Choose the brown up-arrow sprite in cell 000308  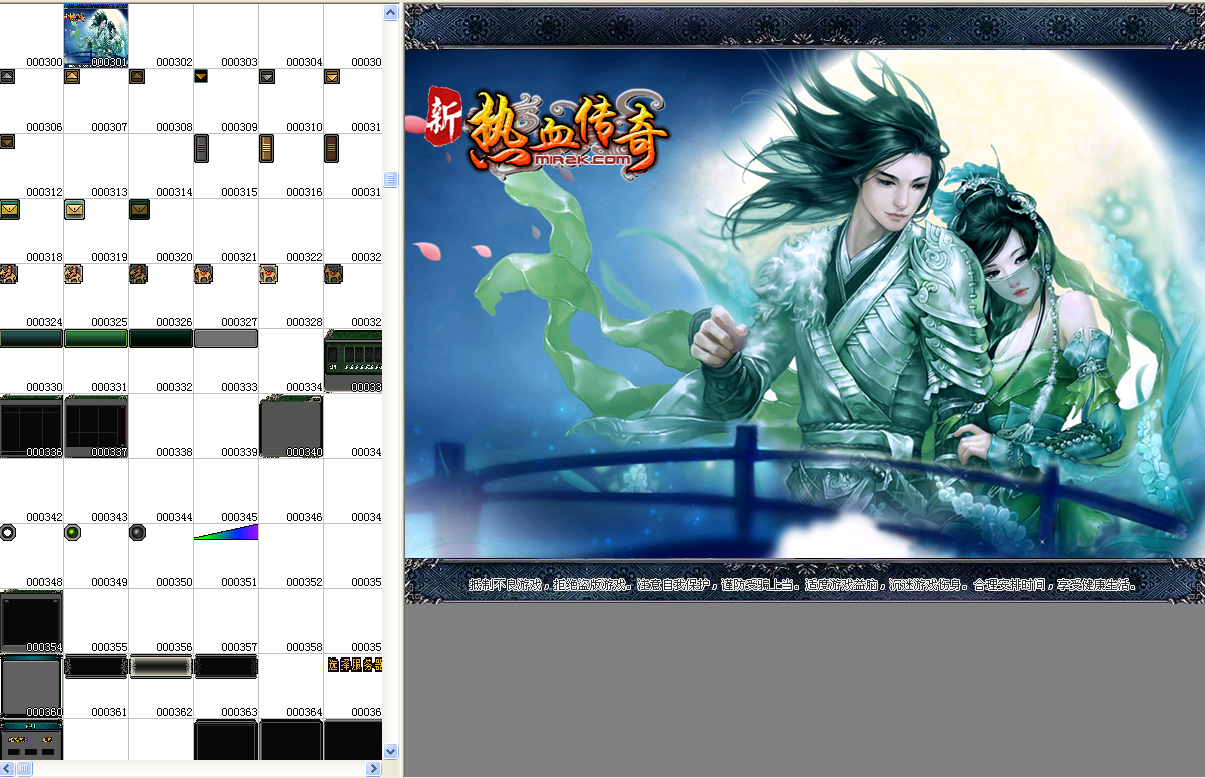(137, 76)
